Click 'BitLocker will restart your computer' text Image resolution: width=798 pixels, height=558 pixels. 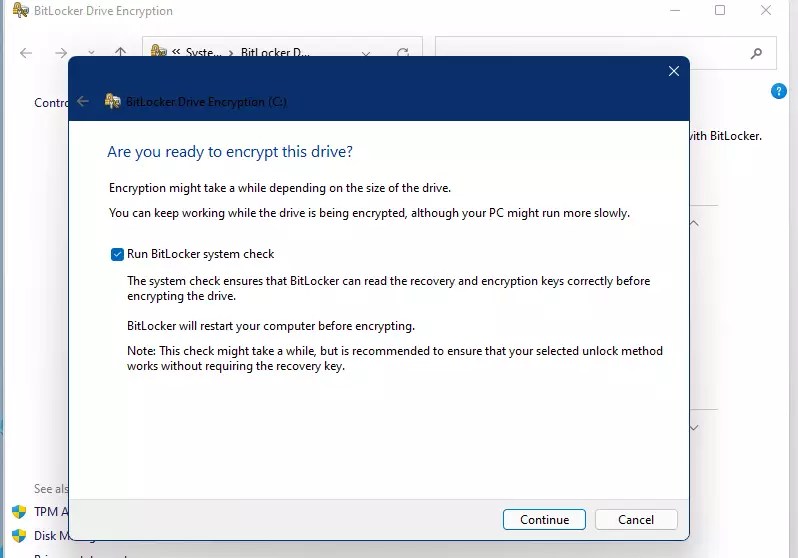click(271, 326)
